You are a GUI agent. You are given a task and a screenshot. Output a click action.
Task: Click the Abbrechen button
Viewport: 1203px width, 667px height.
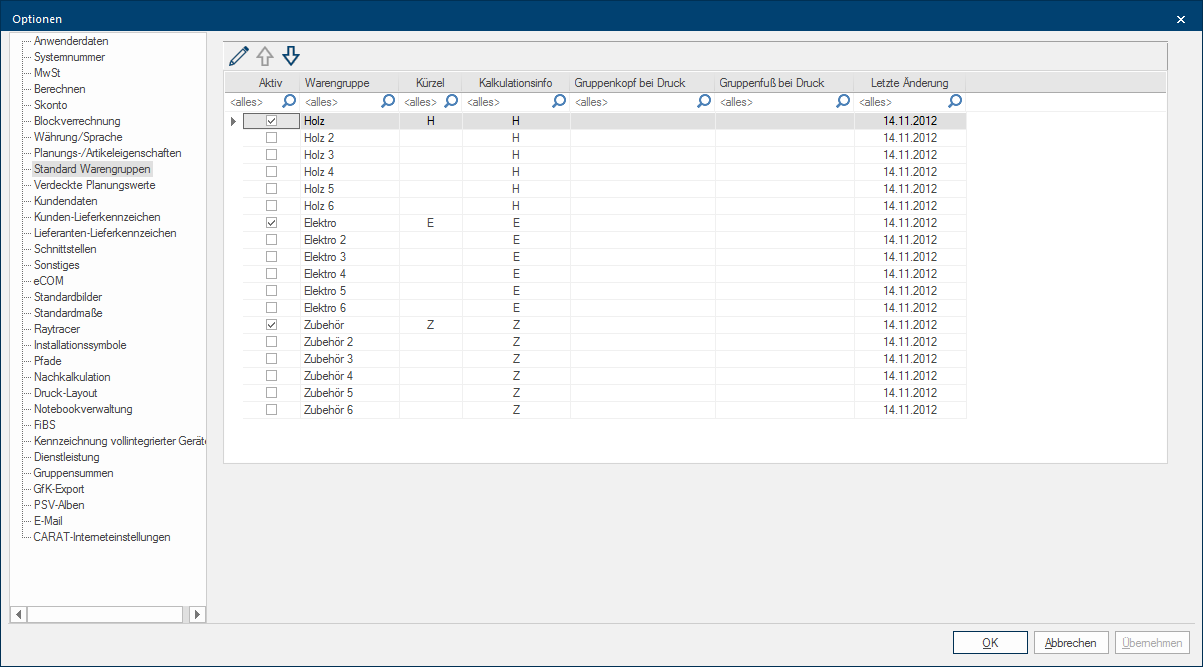coord(1071,643)
